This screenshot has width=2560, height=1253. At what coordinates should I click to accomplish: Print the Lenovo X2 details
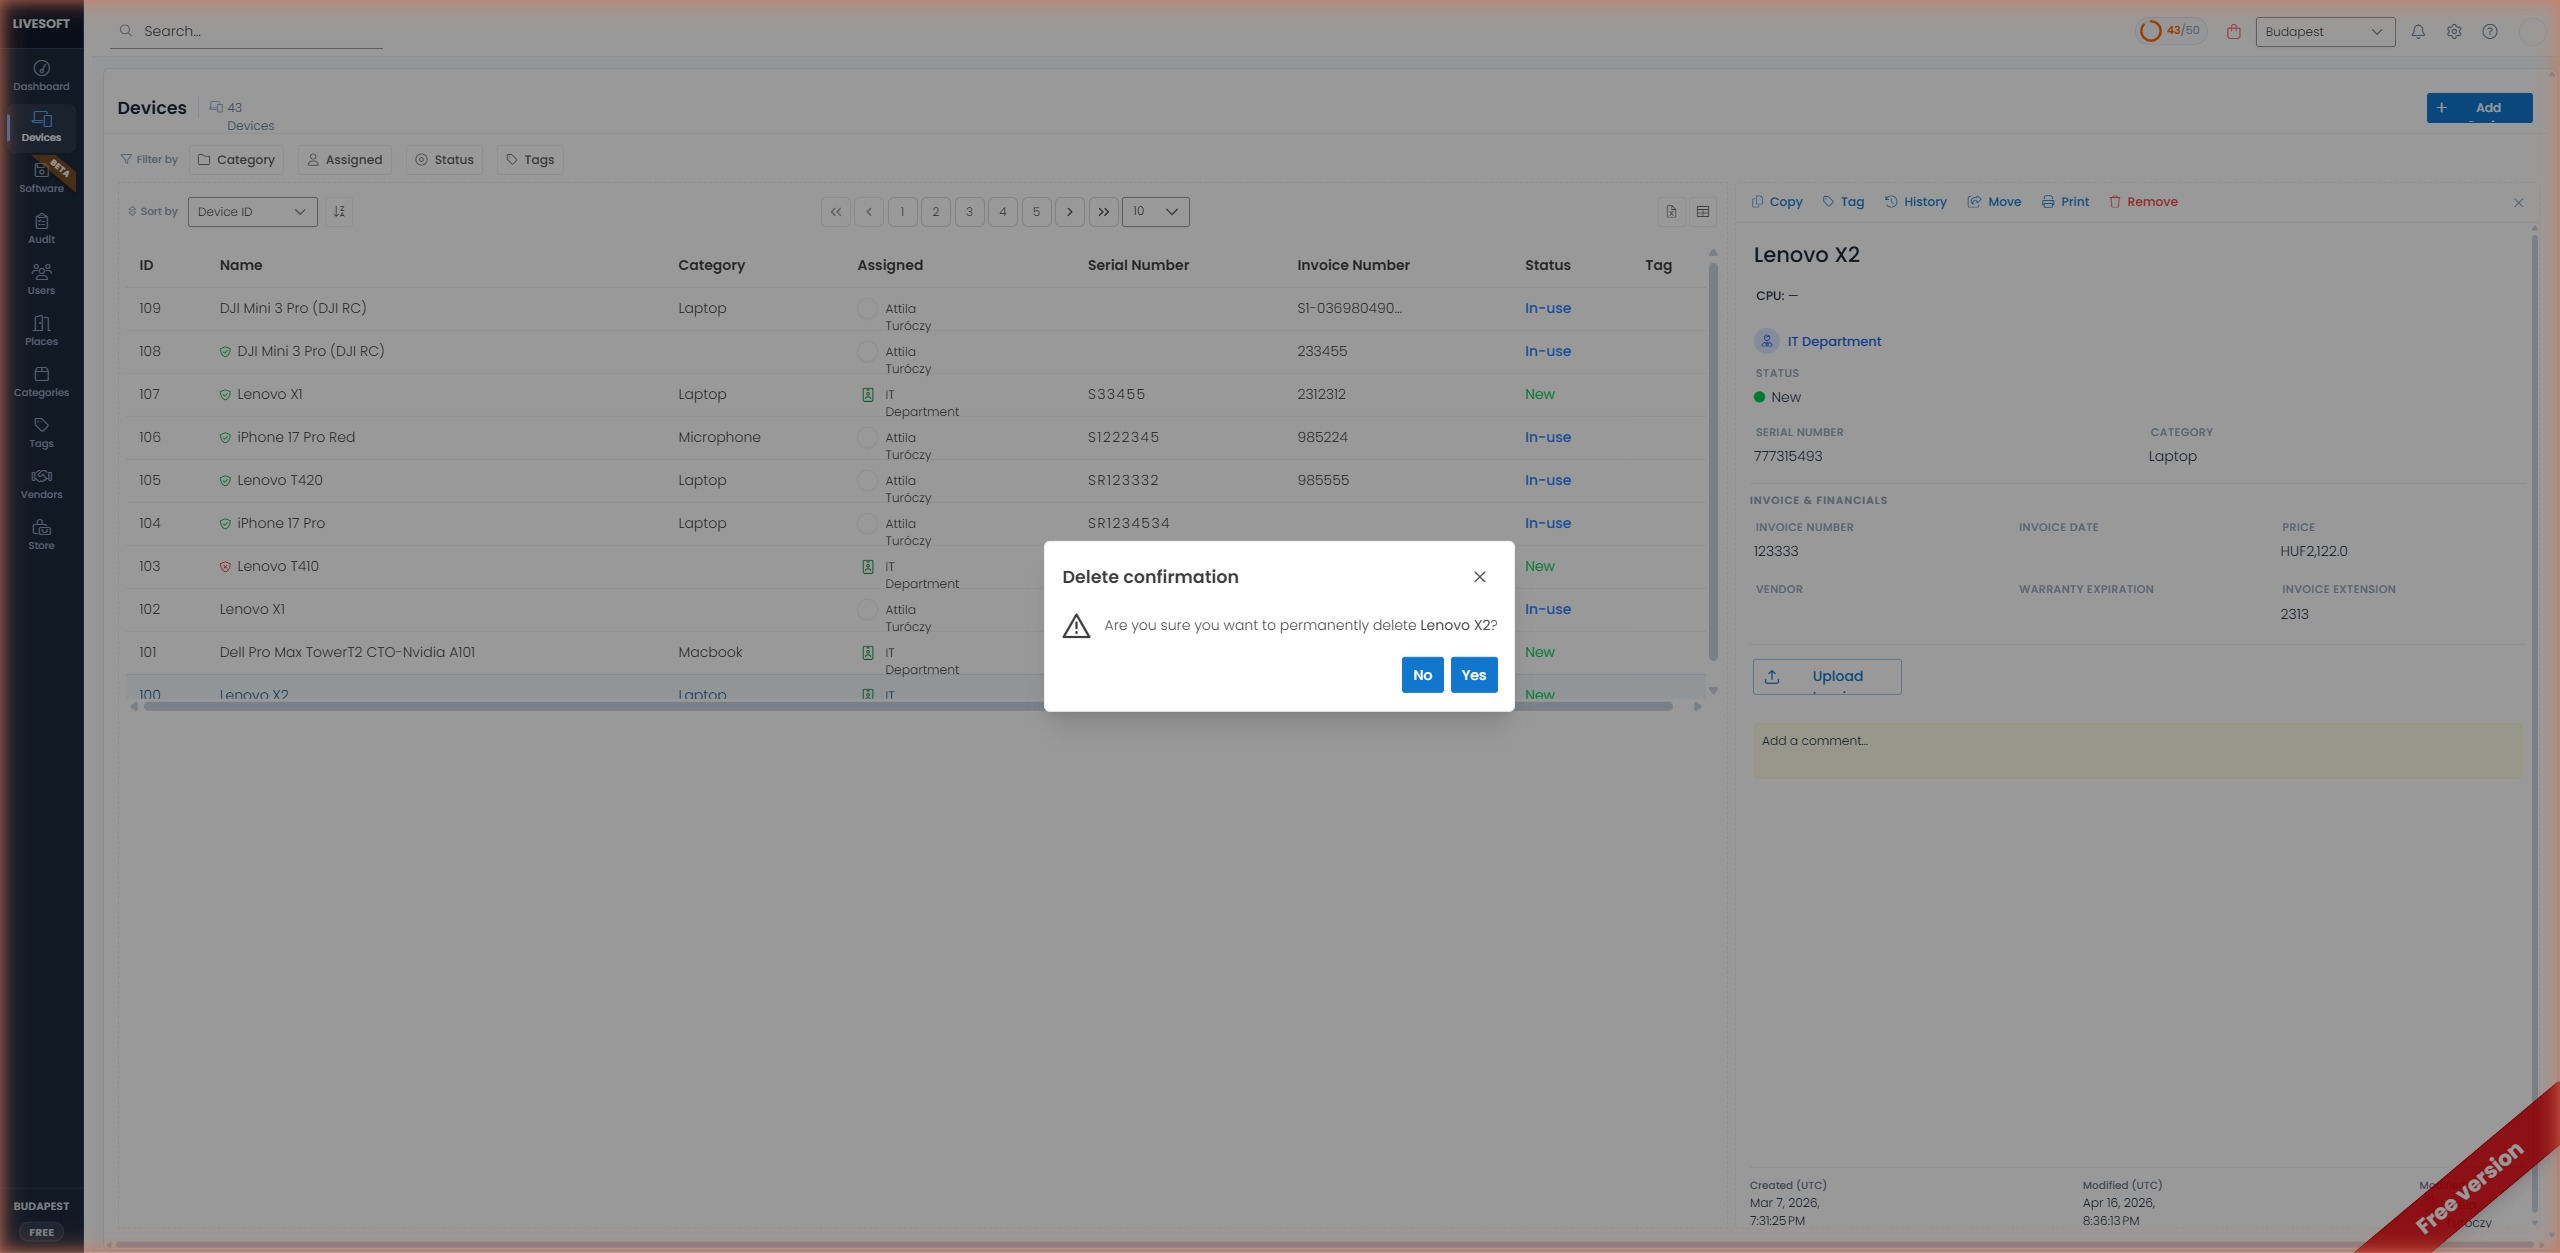point(2065,201)
